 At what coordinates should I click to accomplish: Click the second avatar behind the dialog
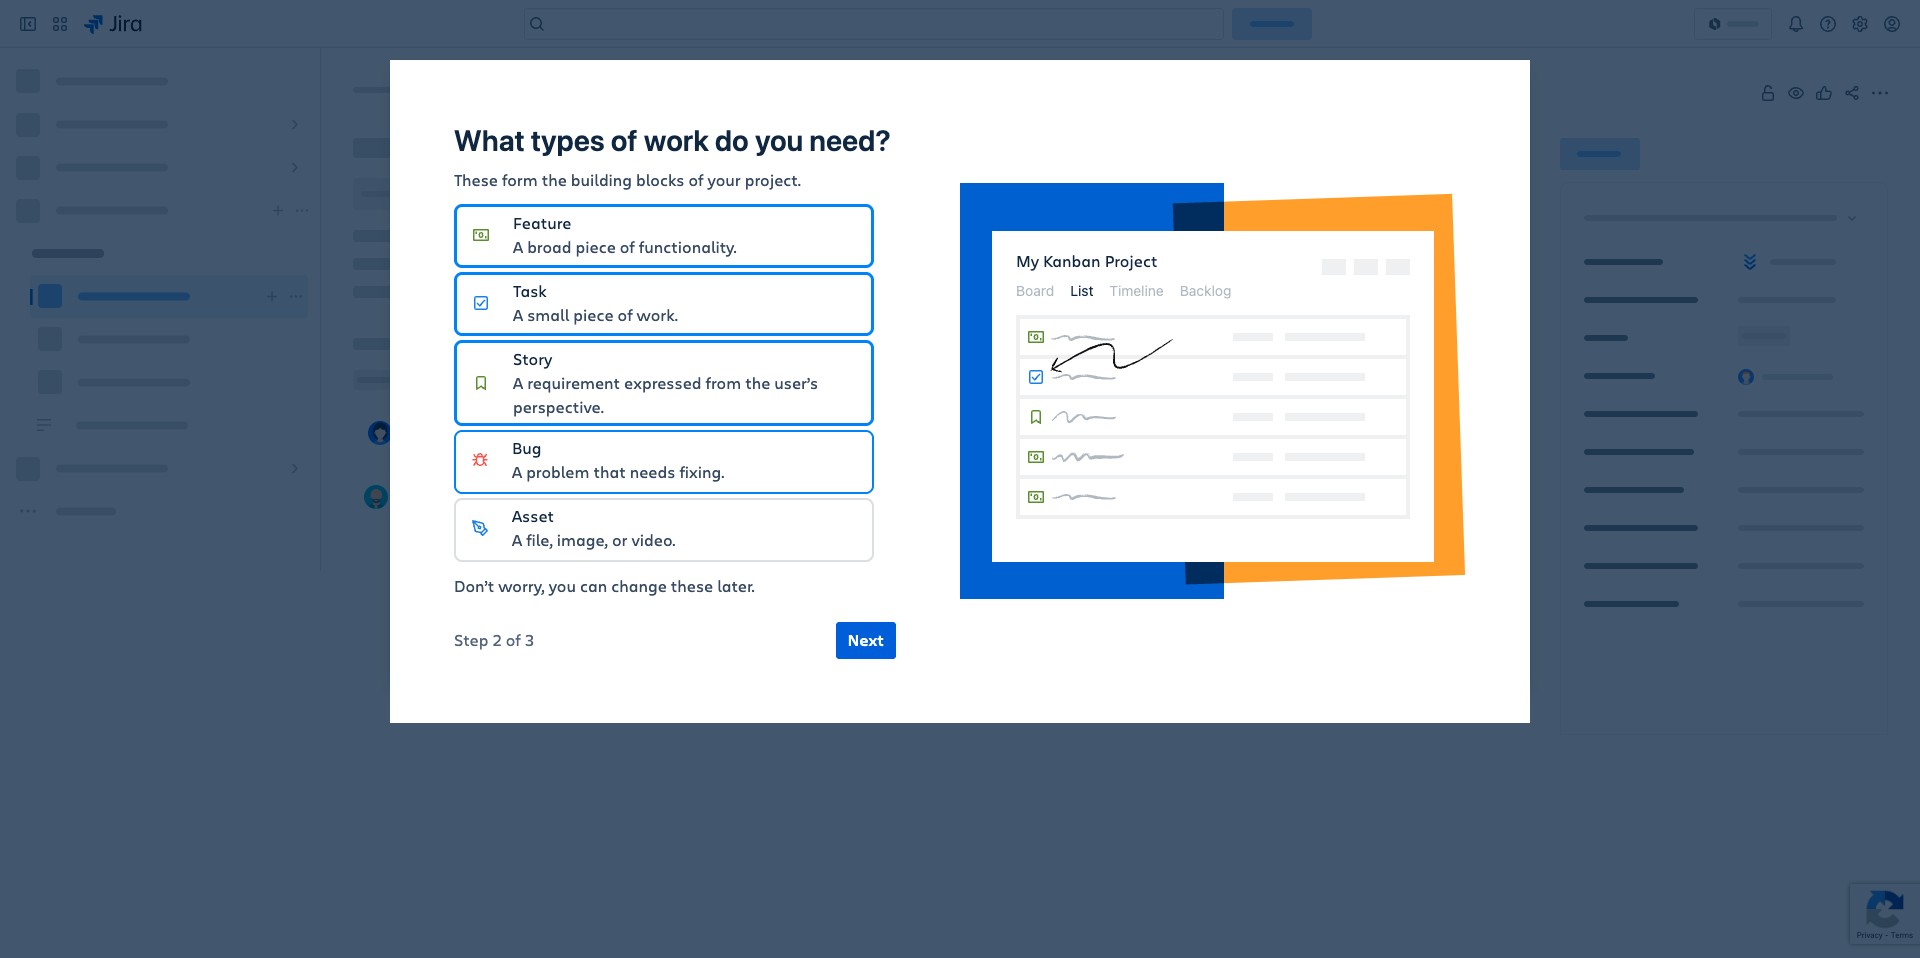[x=376, y=496]
